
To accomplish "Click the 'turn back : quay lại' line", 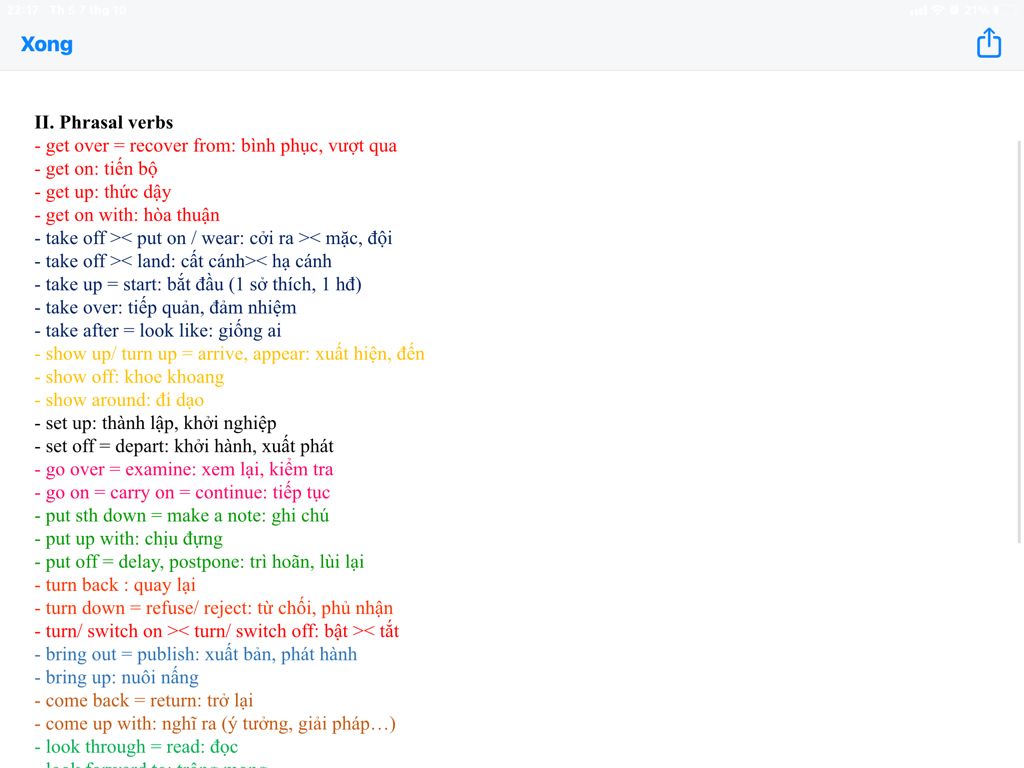I will point(115,585).
